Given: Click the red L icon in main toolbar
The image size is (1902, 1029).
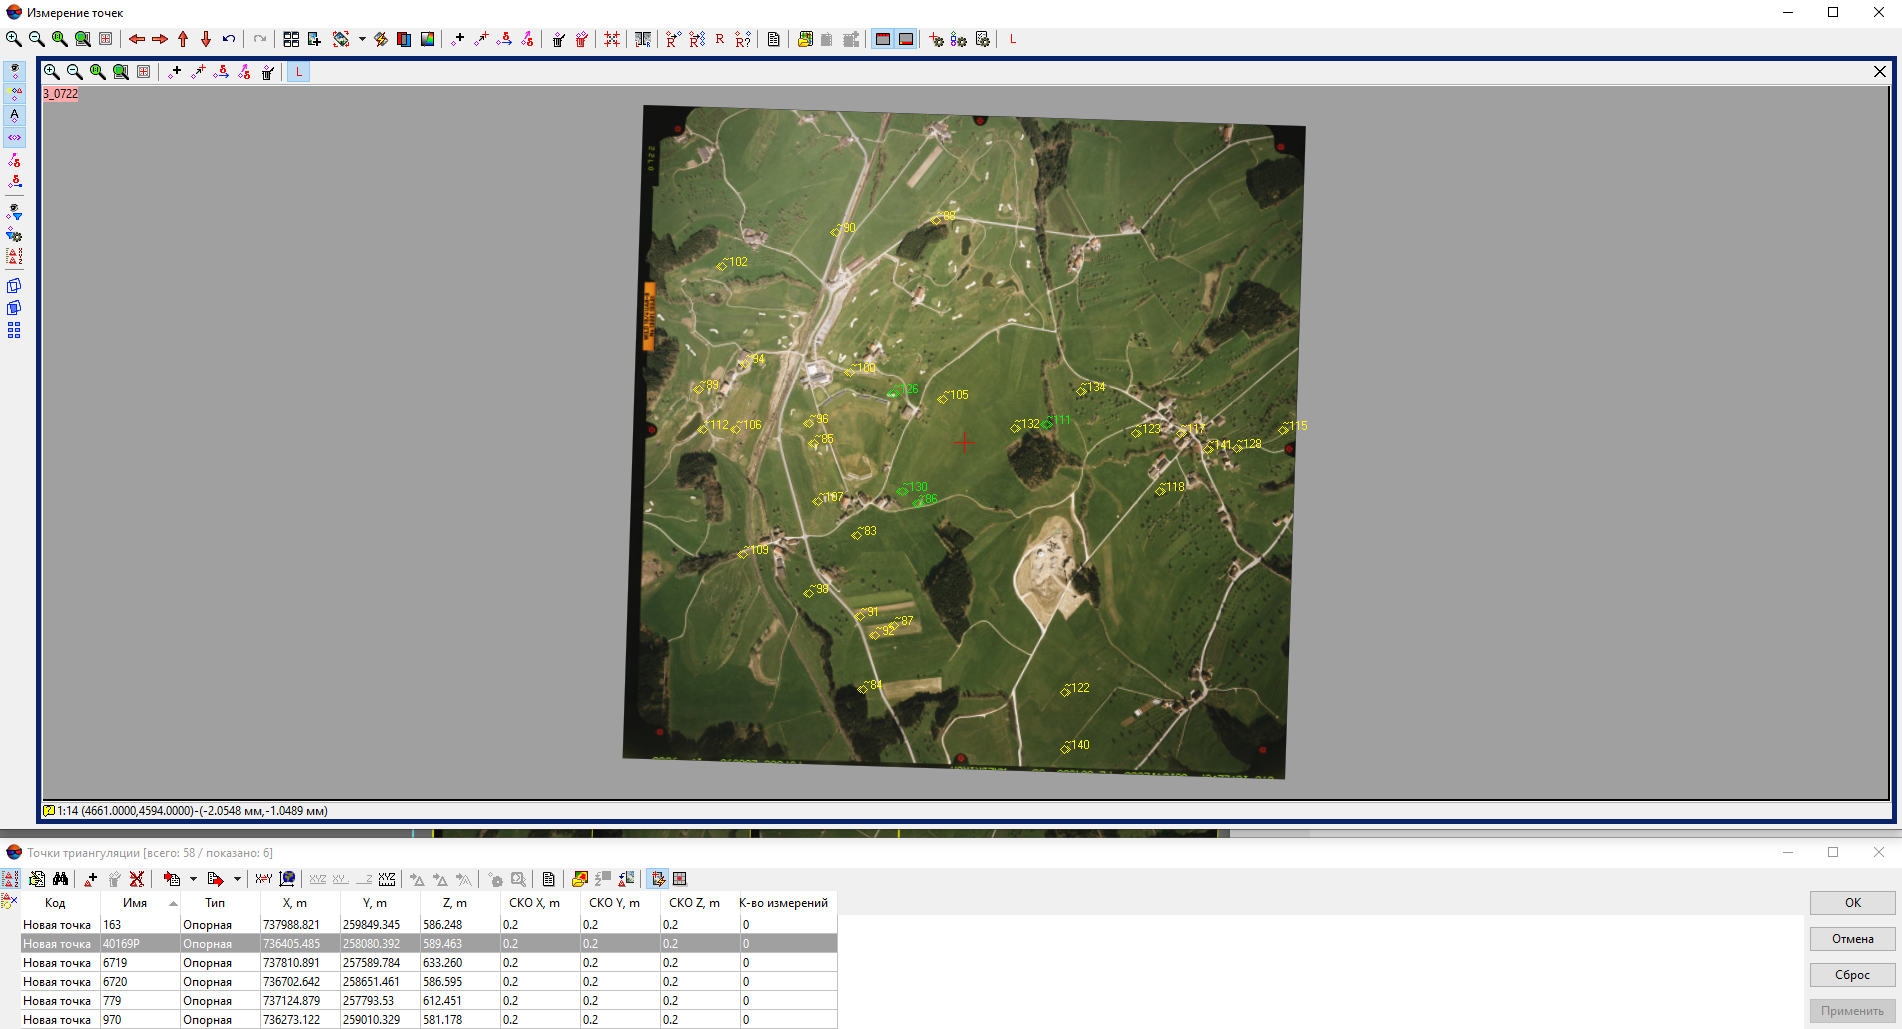Looking at the screenshot, I should click(1013, 39).
